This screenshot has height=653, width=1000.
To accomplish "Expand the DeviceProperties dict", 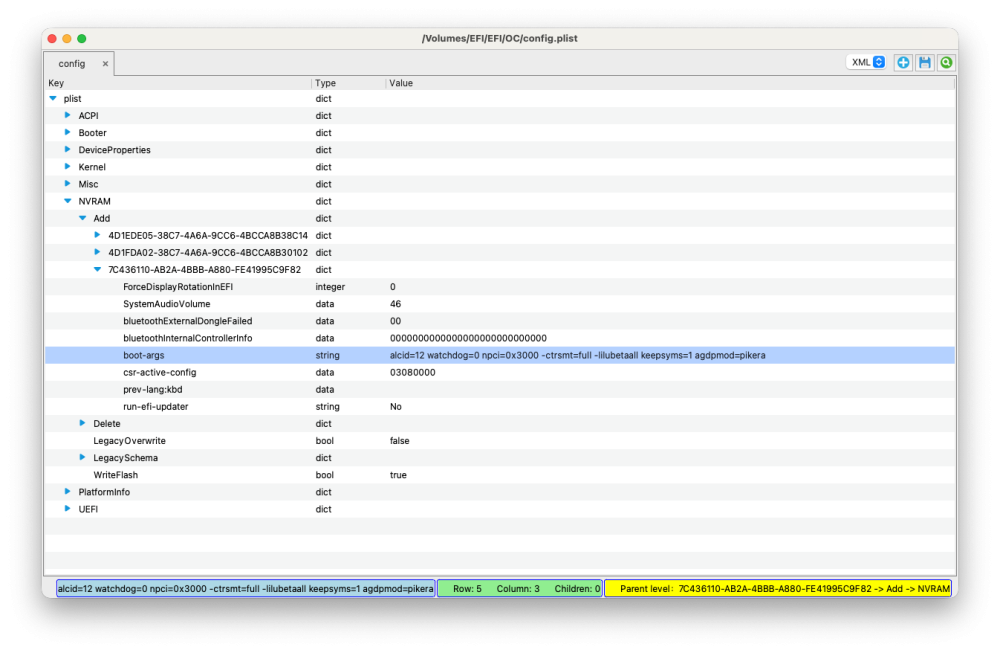I will pyautogui.click(x=68, y=150).
